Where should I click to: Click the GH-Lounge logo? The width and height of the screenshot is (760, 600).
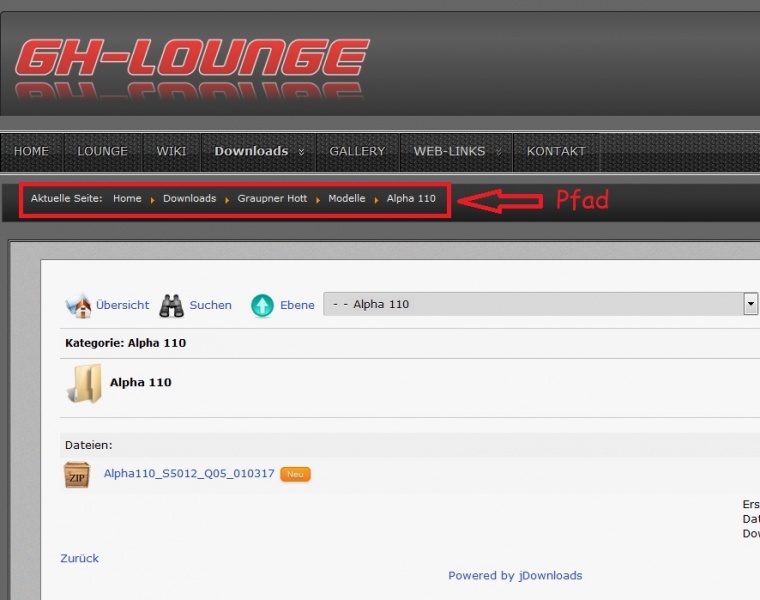pyautogui.click(x=192, y=68)
